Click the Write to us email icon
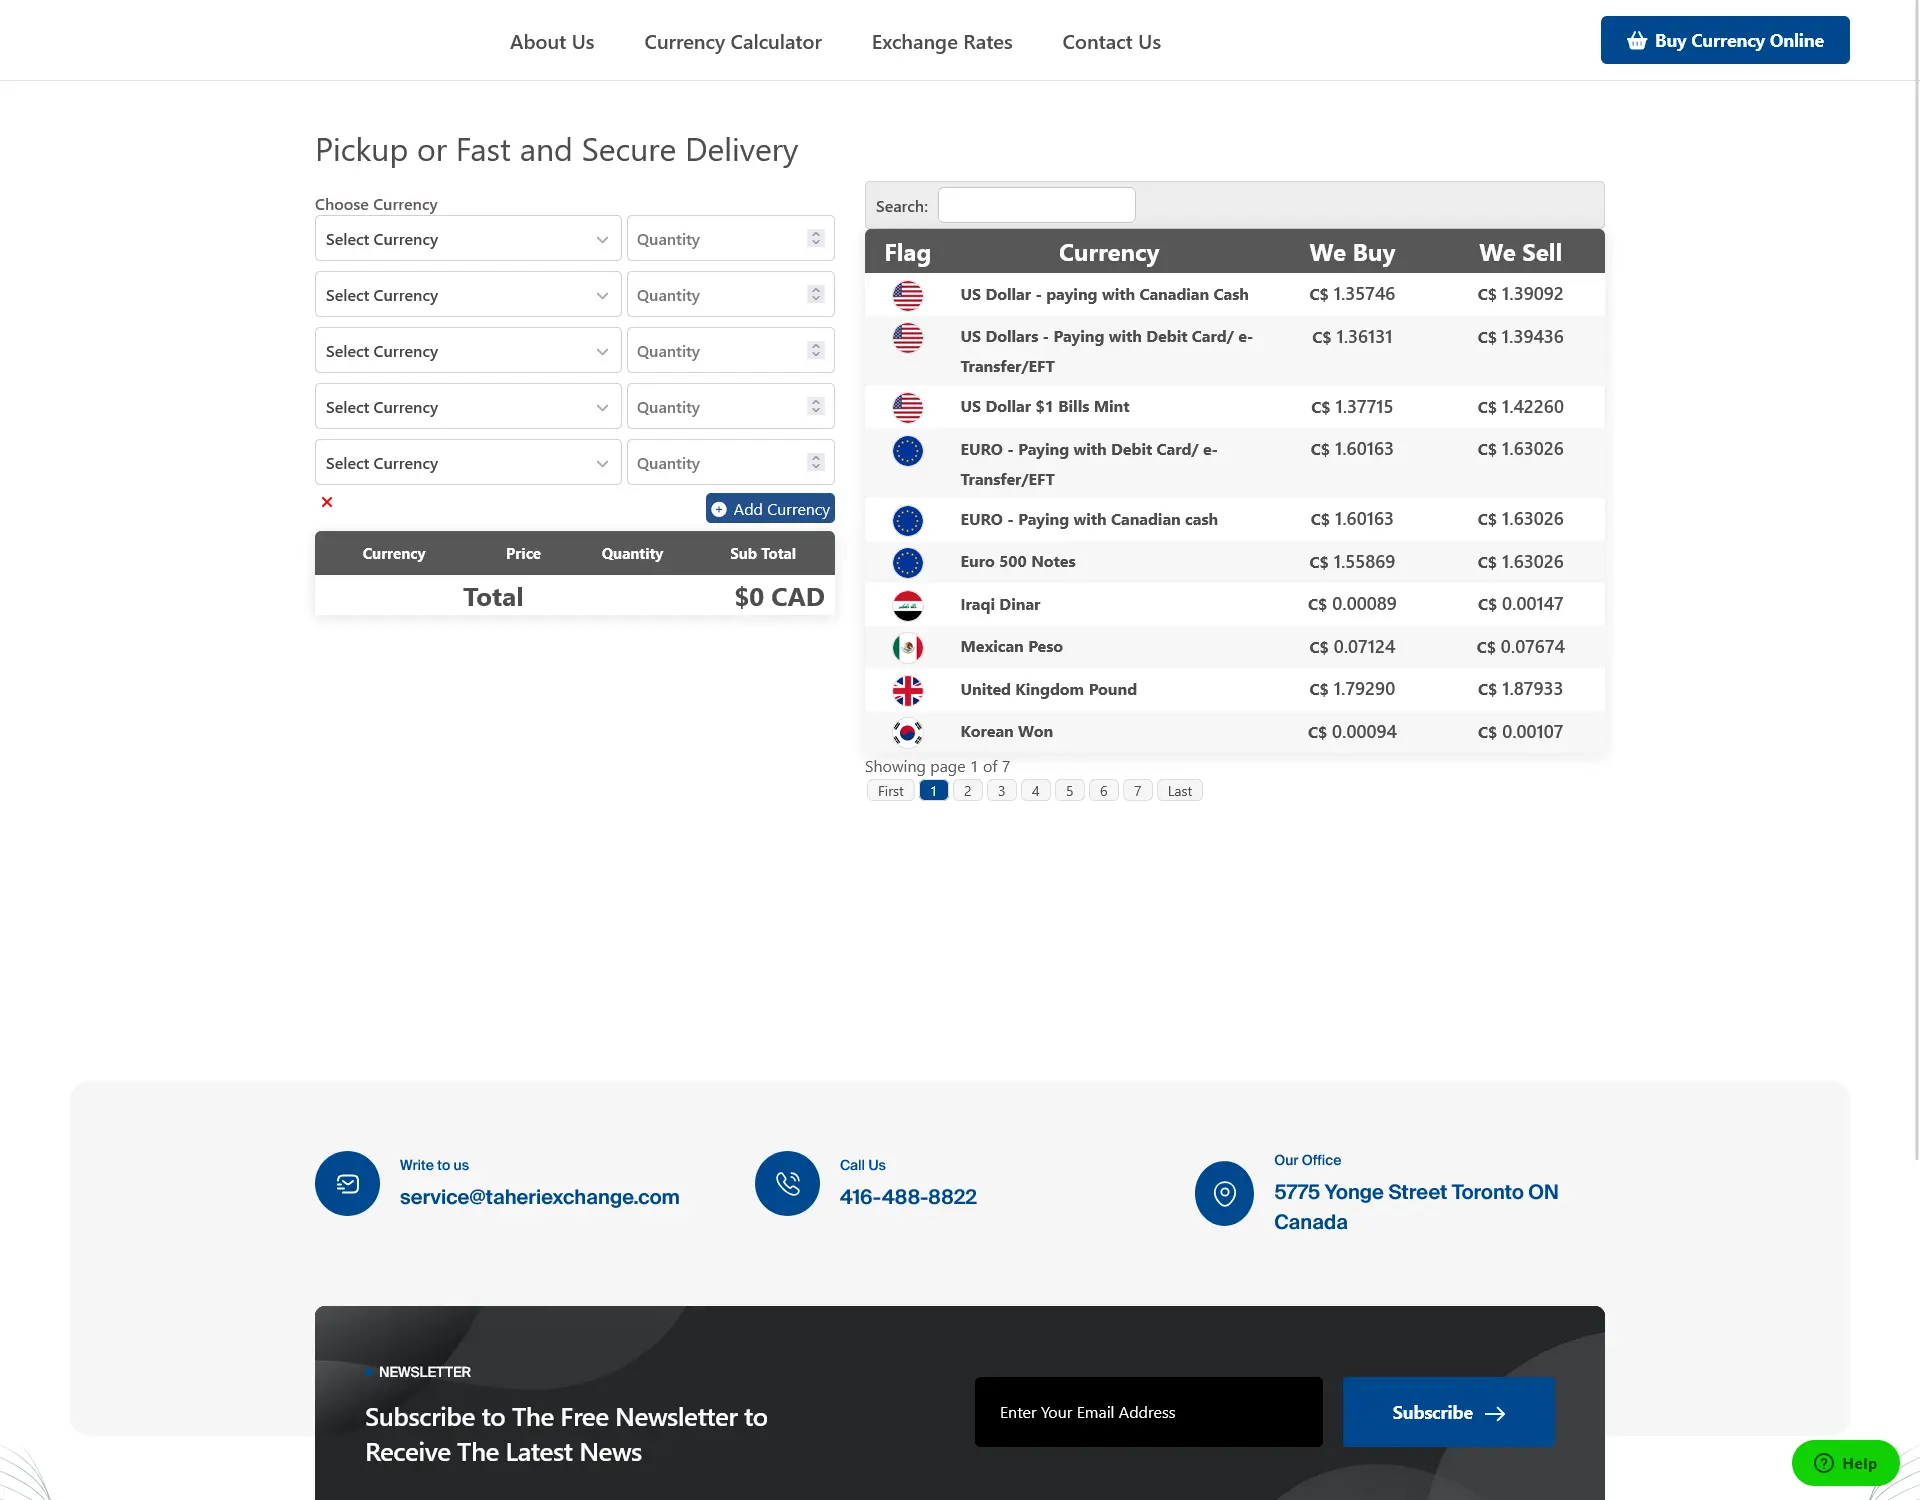The width and height of the screenshot is (1920, 1500). point(347,1184)
